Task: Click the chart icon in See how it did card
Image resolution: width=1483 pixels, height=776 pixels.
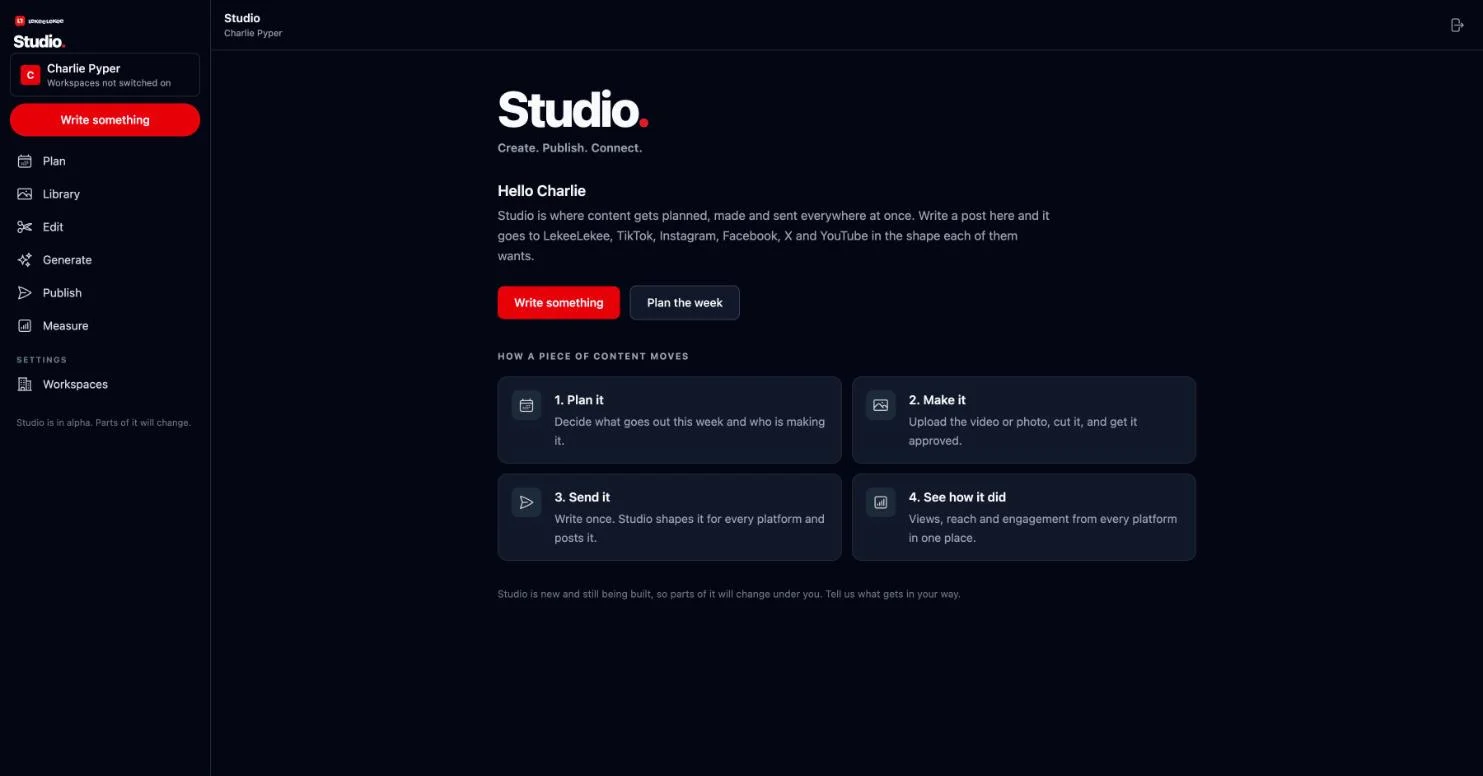Action: 881,502
